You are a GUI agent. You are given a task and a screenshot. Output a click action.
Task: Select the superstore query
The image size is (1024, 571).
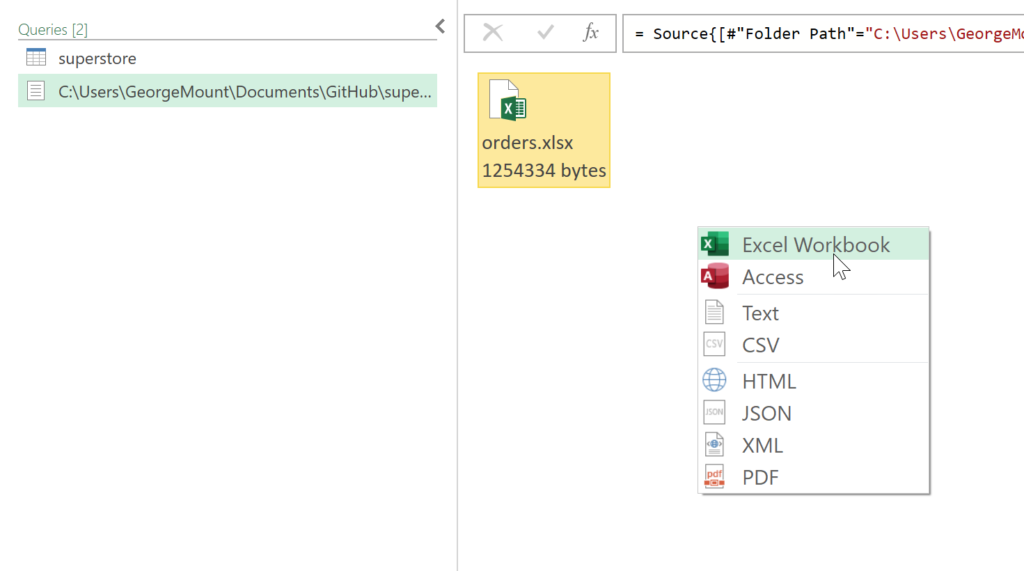click(97, 58)
